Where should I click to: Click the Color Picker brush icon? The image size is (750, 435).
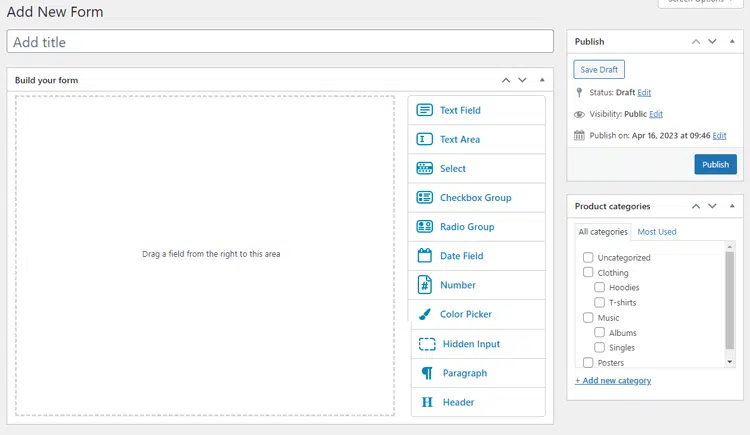click(x=424, y=314)
